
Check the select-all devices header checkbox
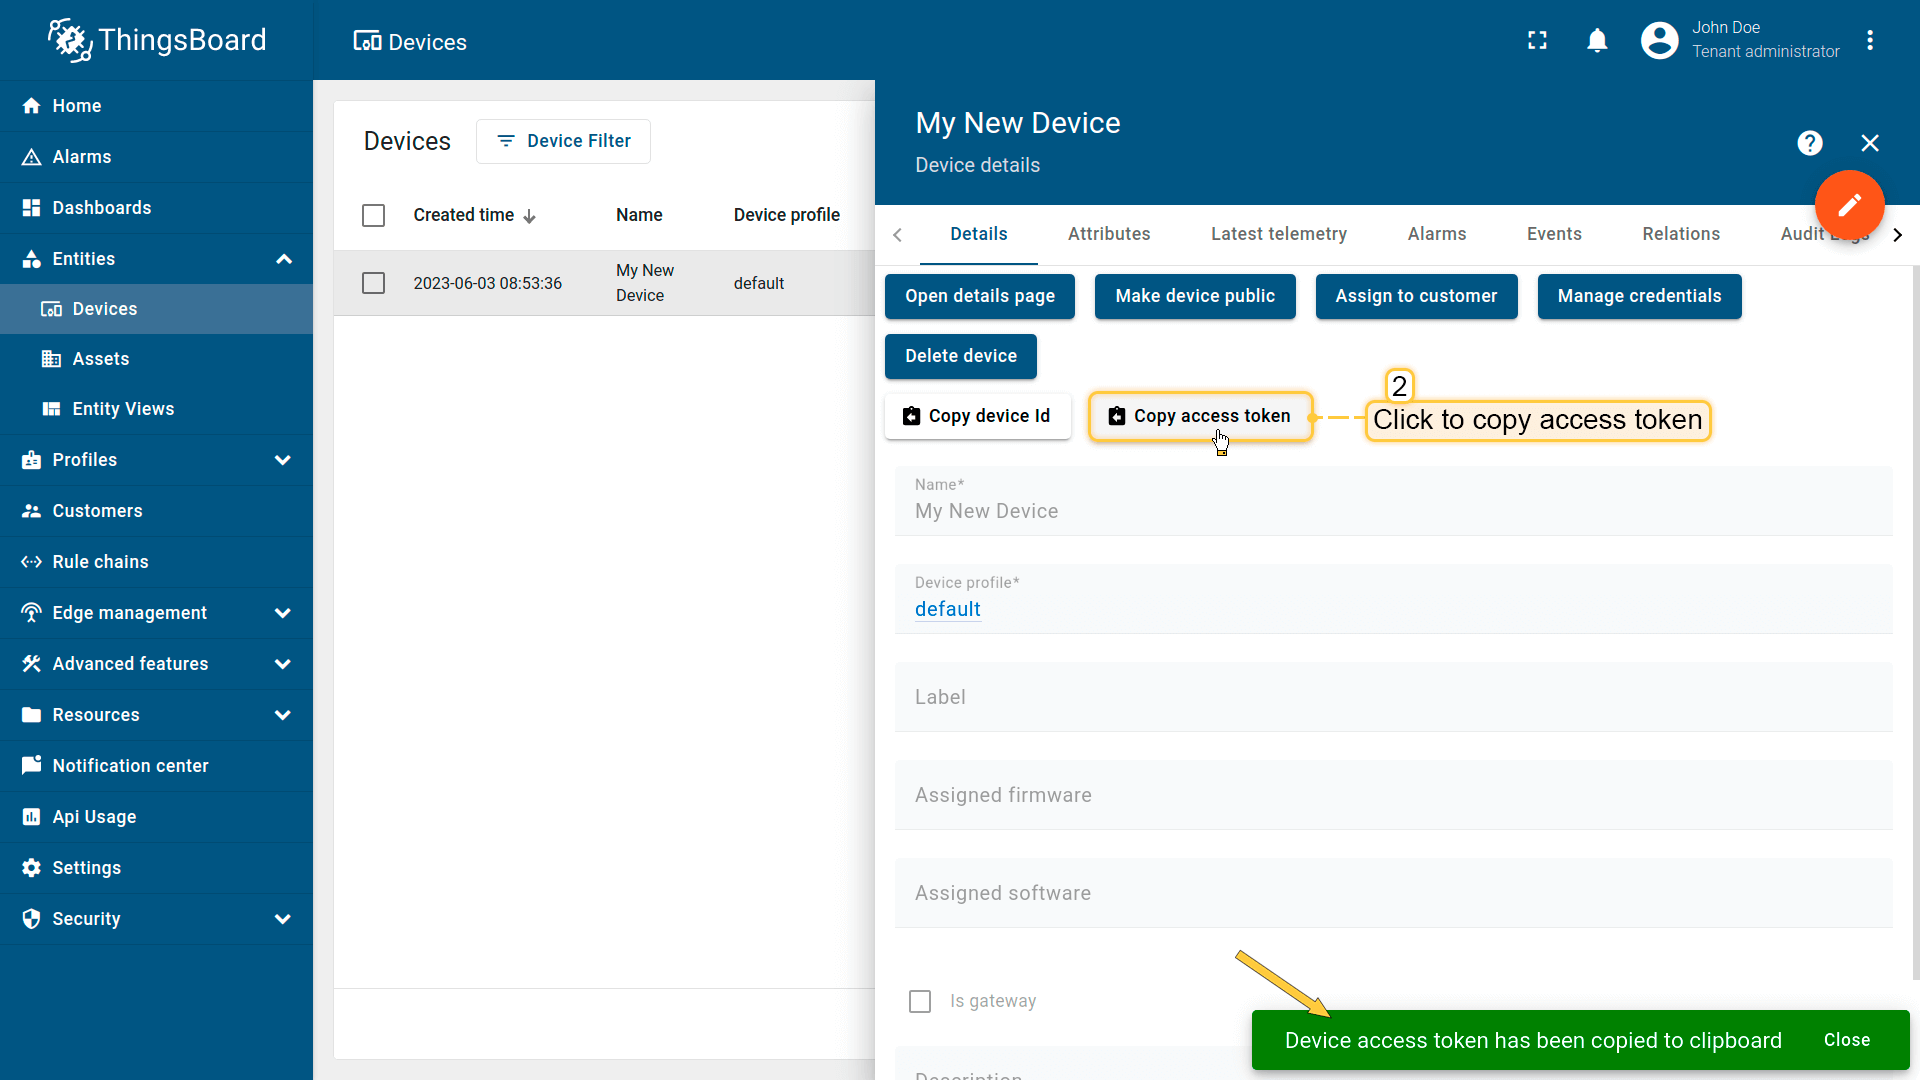click(x=373, y=215)
